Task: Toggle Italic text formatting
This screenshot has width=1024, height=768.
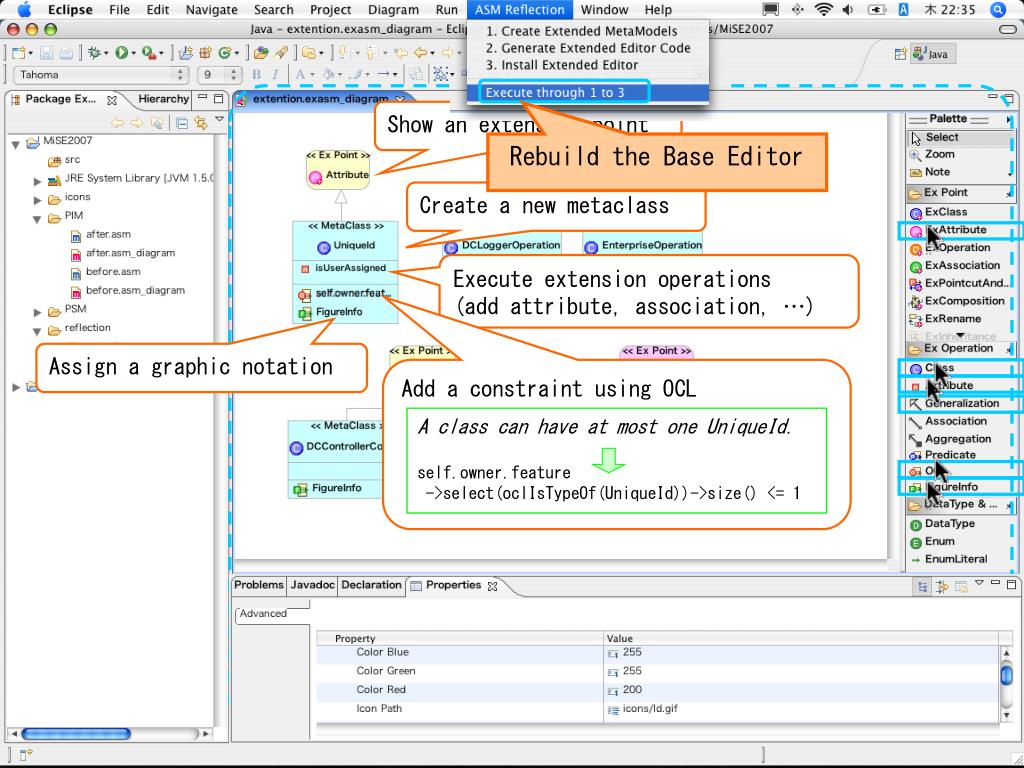Action: (274, 75)
